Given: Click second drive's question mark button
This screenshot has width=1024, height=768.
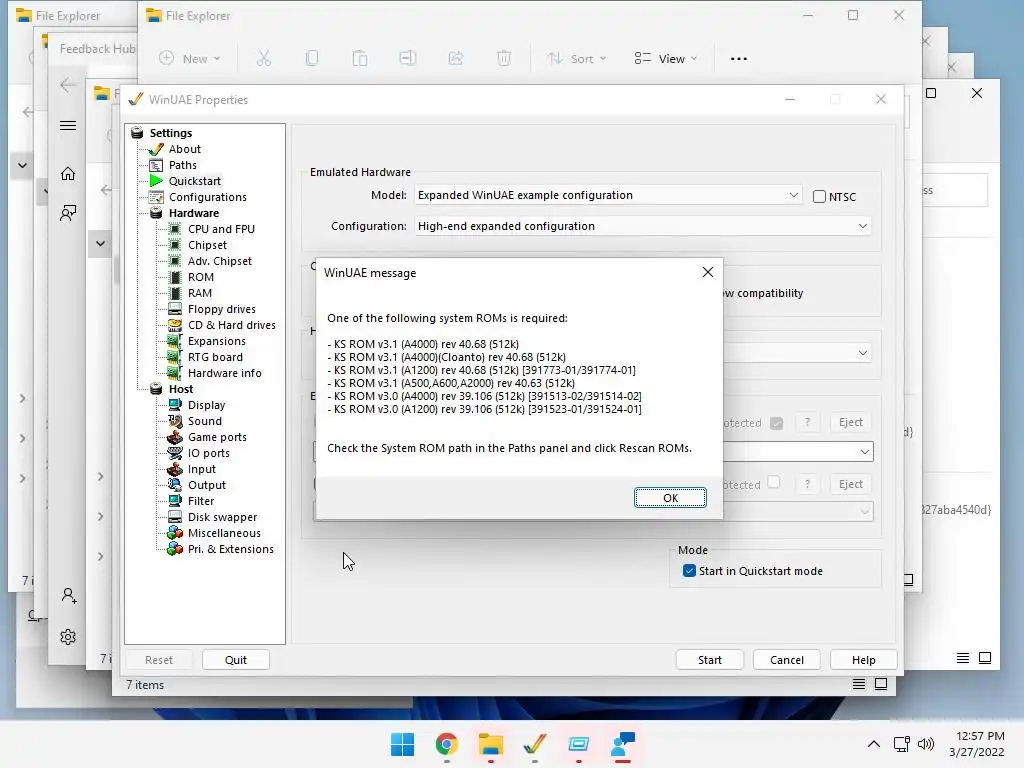Looking at the screenshot, I should 807,484.
